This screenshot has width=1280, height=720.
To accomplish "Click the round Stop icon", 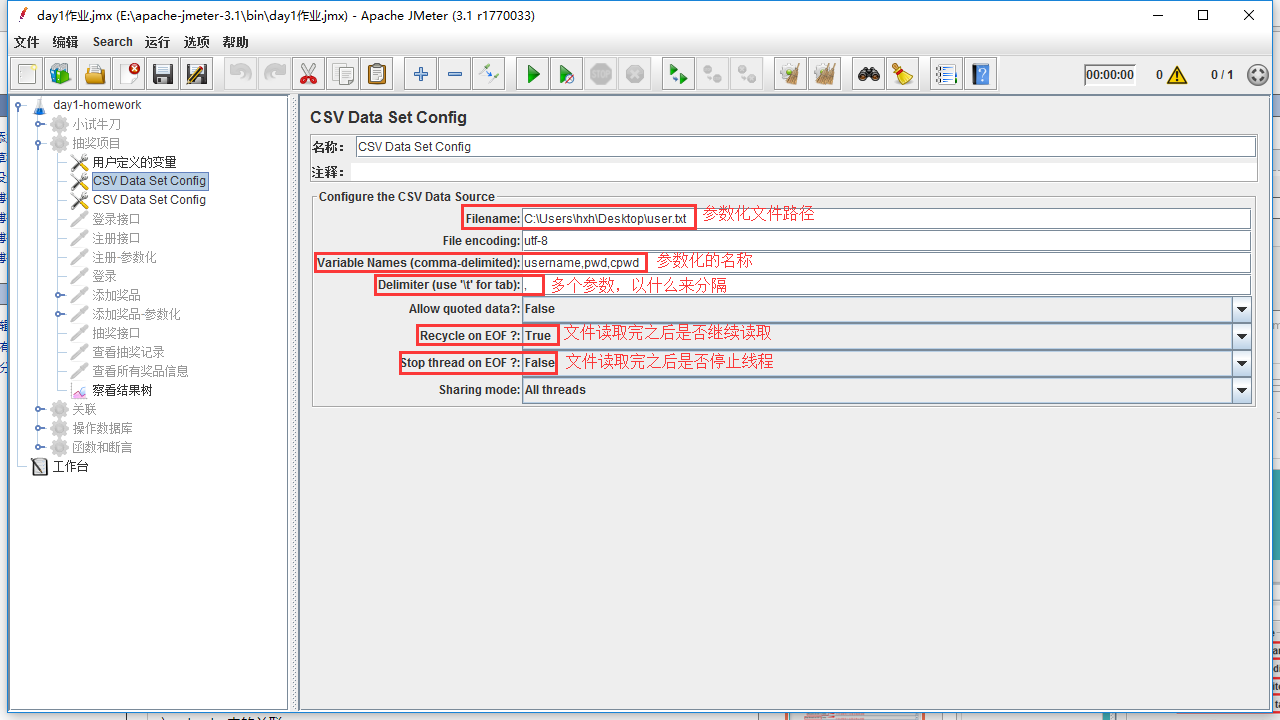I will pos(600,74).
